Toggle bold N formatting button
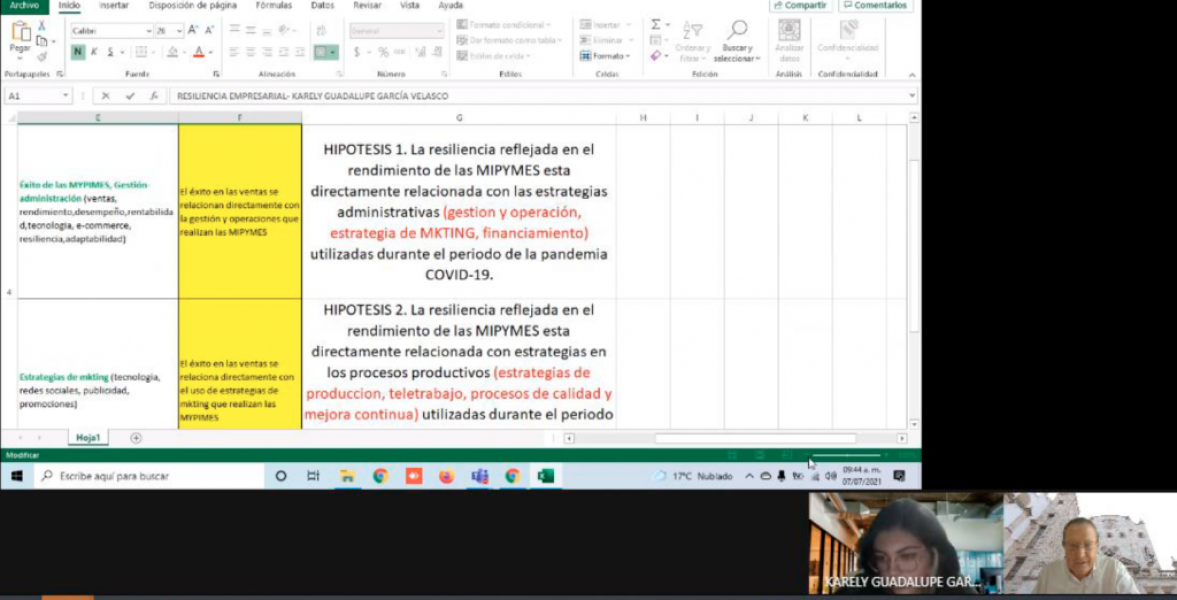This screenshot has width=1177, height=600. pos(78,52)
